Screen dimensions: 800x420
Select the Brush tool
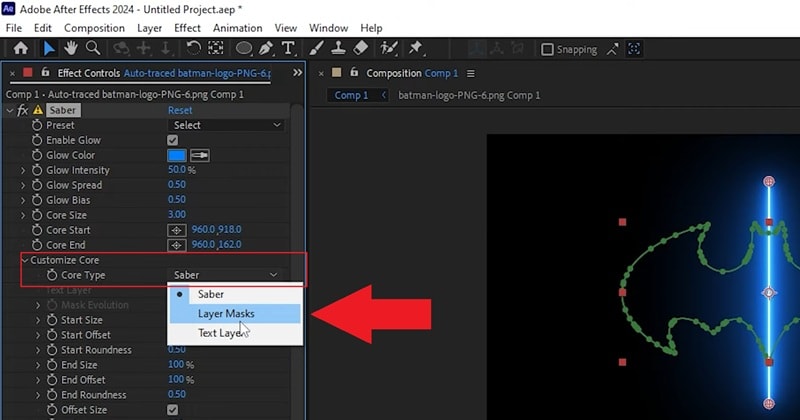click(x=316, y=48)
